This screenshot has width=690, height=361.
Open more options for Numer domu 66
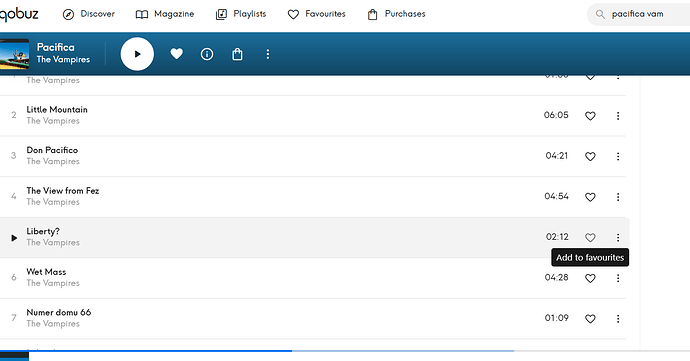click(x=618, y=319)
